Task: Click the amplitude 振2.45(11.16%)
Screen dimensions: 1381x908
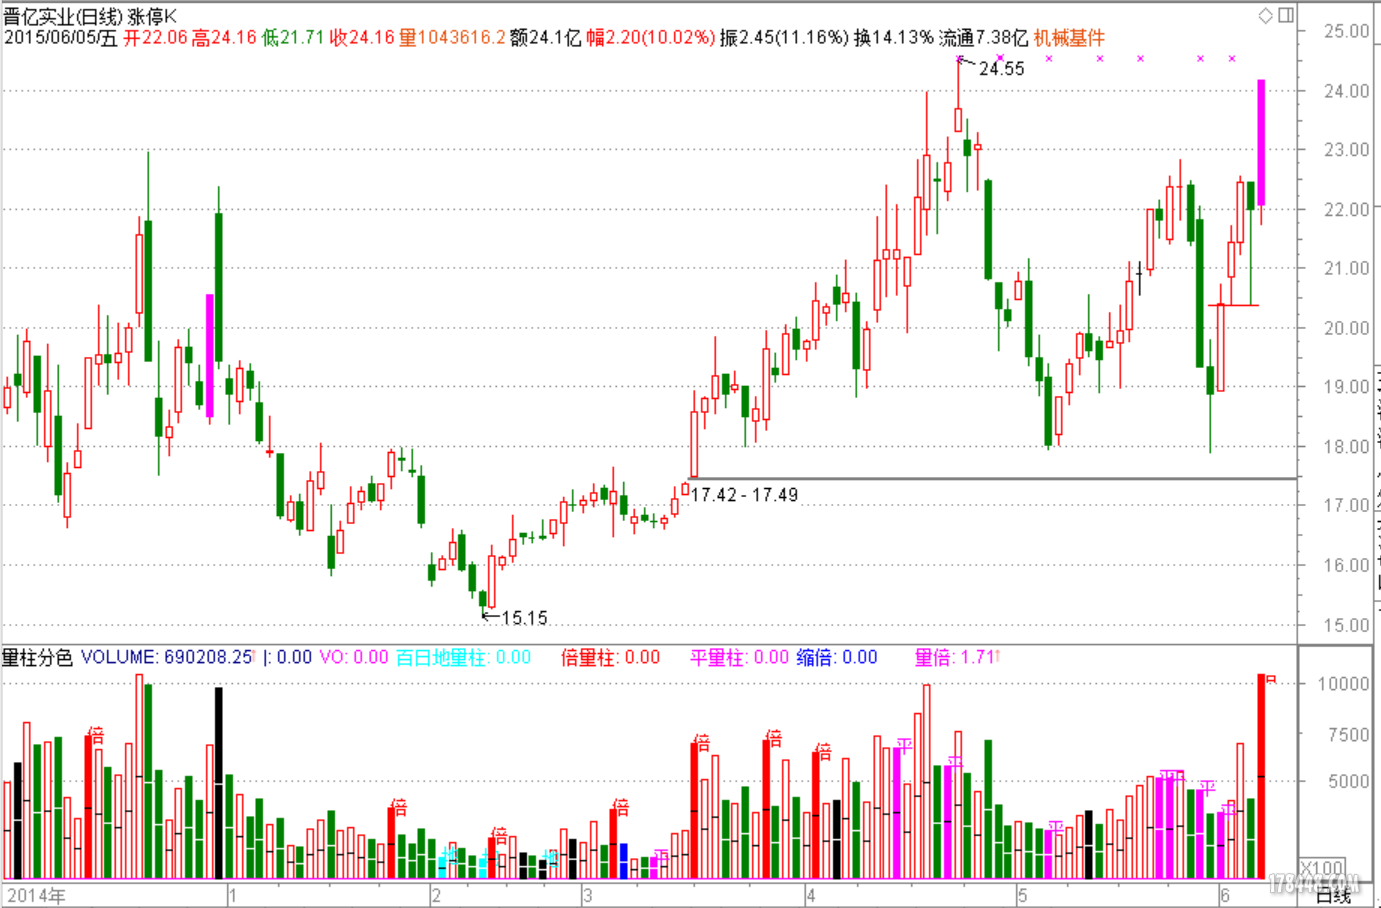Action: point(784,38)
